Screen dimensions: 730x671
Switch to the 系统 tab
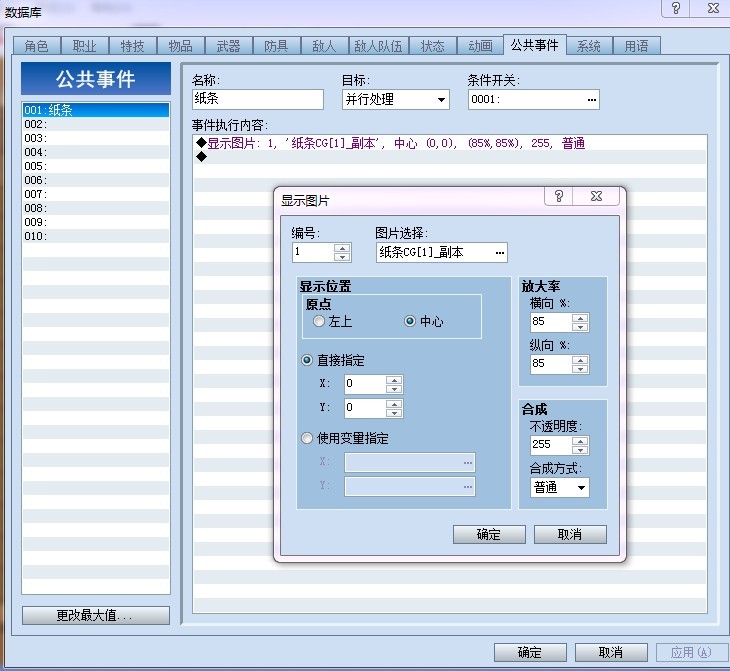click(x=589, y=46)
